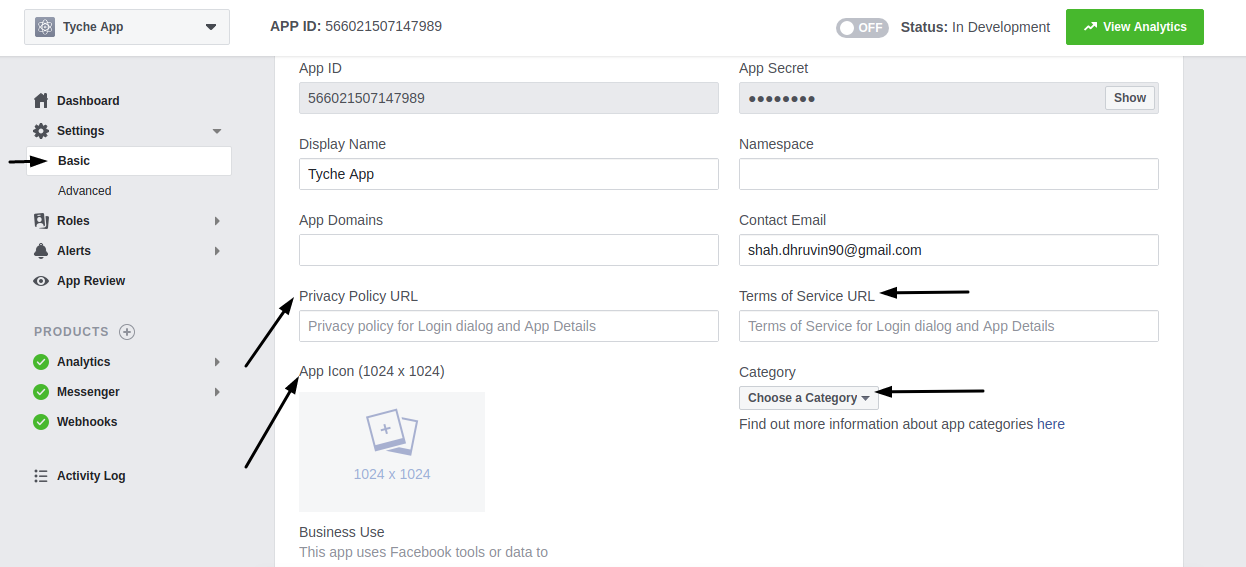
Task: Click the 'here' app categories link
Action: pos(1051,424)
